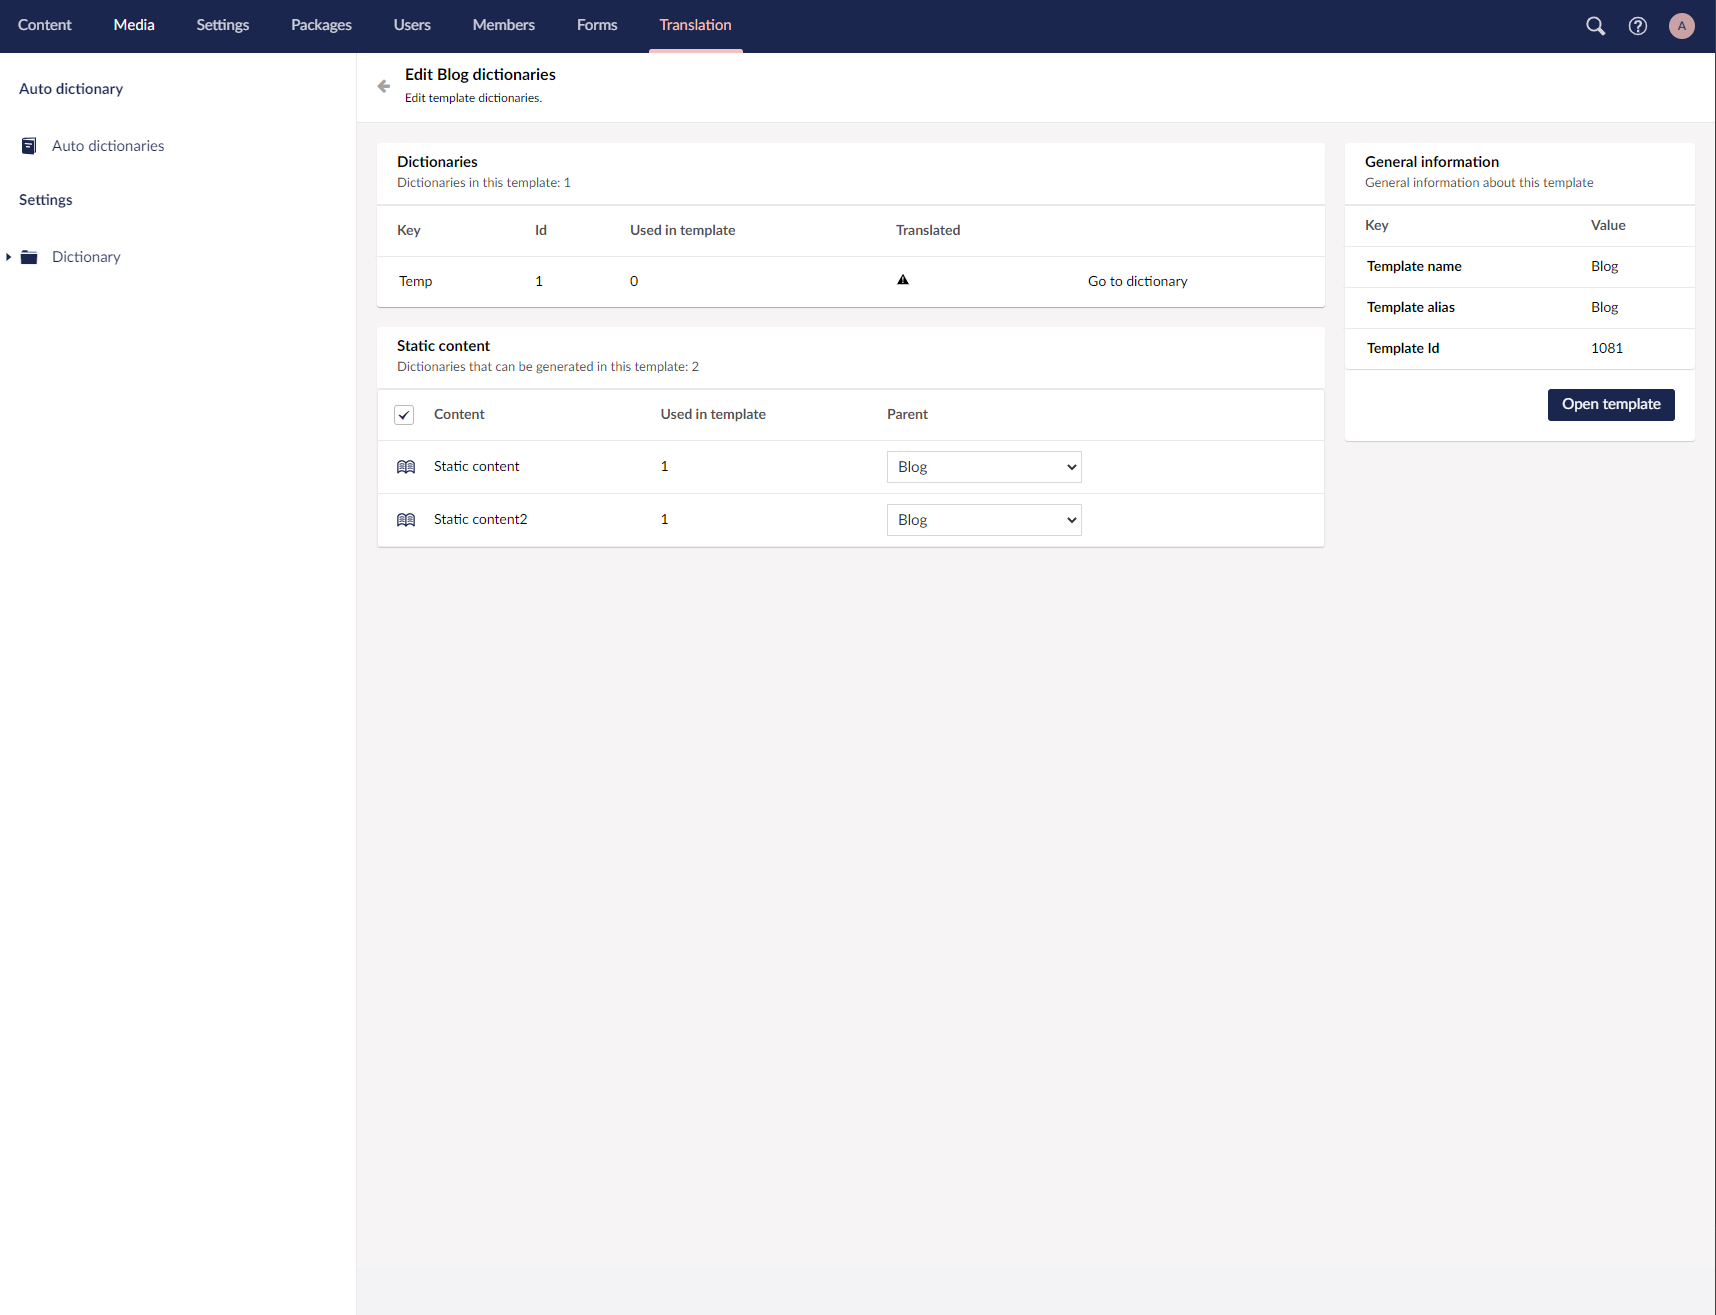Click the Auto dictionaries book icon
1716x1315 pixels.
(x=29, y=146)
